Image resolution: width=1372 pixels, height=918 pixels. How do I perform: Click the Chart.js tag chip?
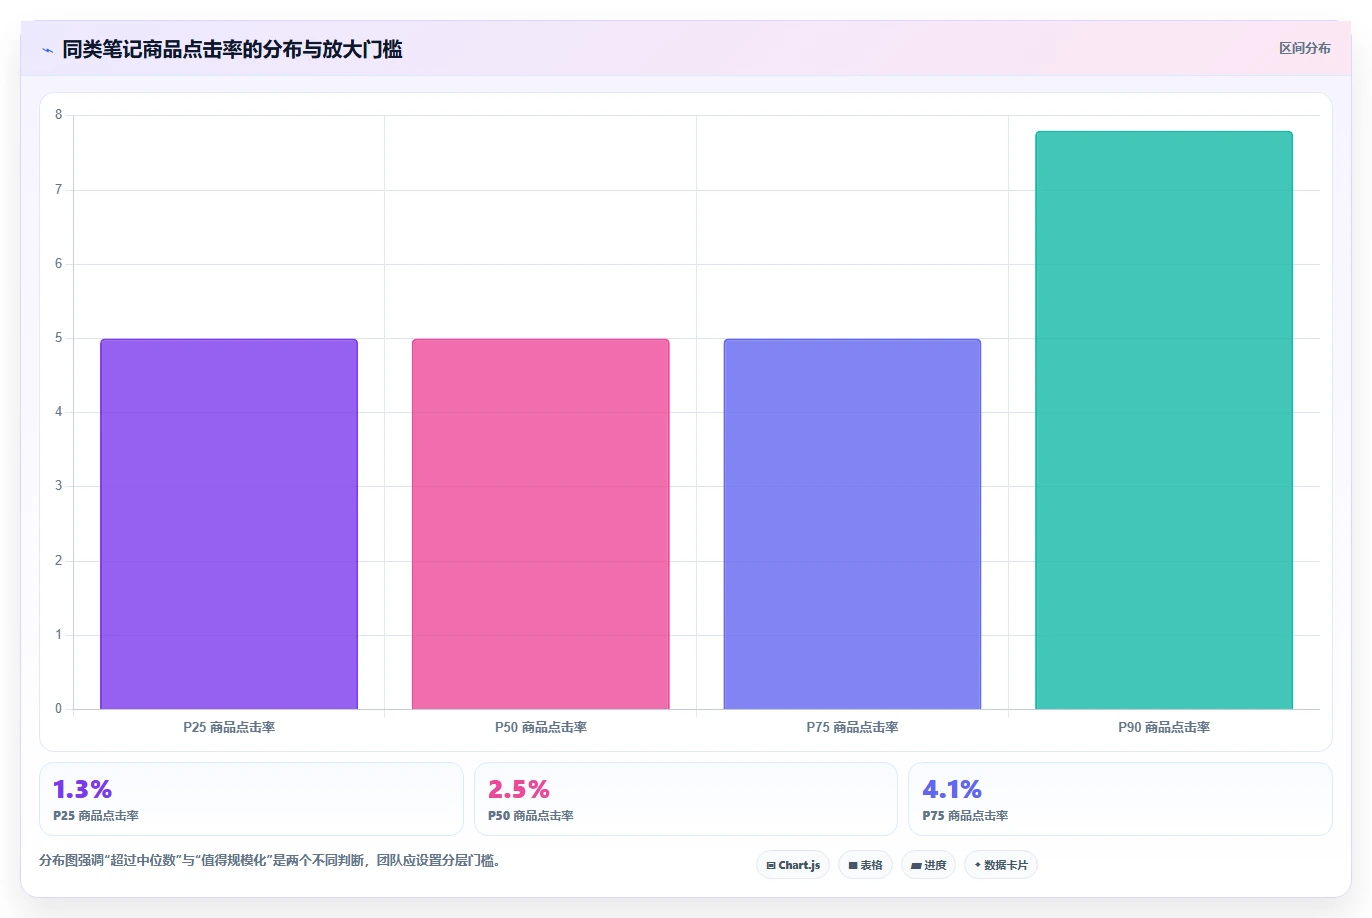tap(793, 865)
